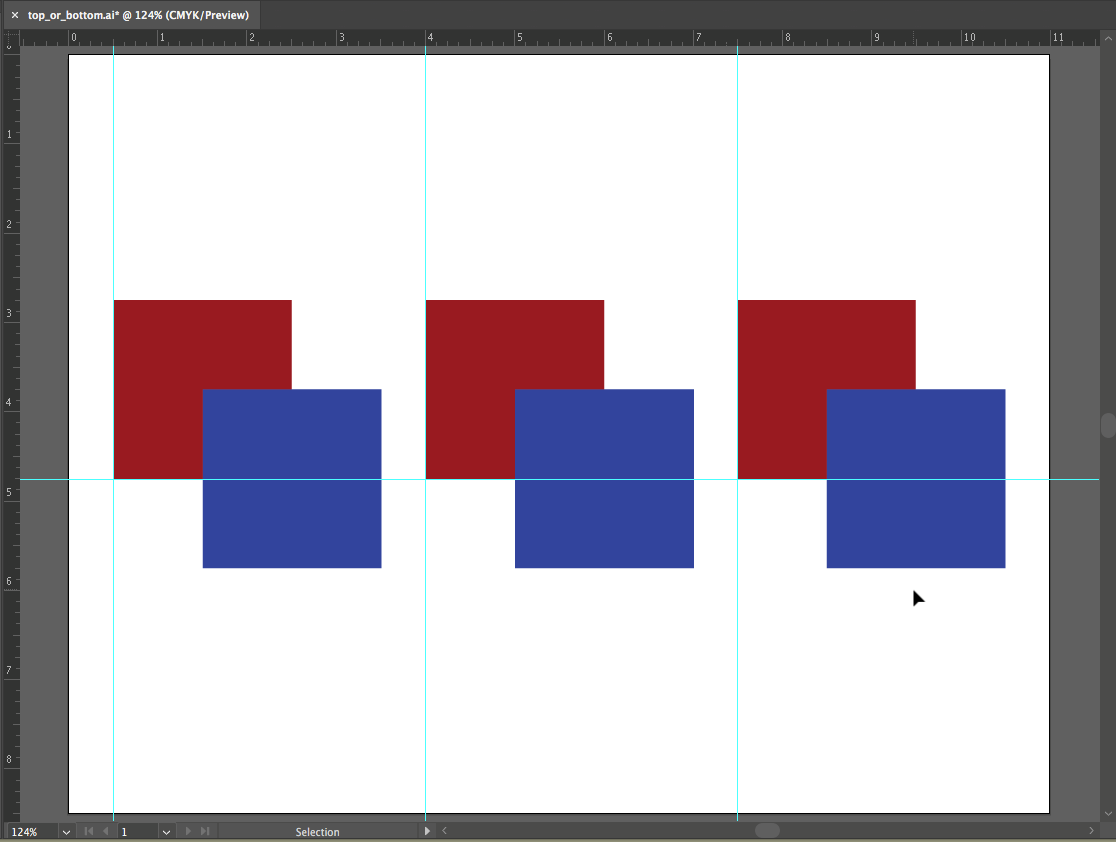The height and width of the screenshot is (842, 1116).
Task: Click the artboard number input field
Action: [x=136, y=832]
